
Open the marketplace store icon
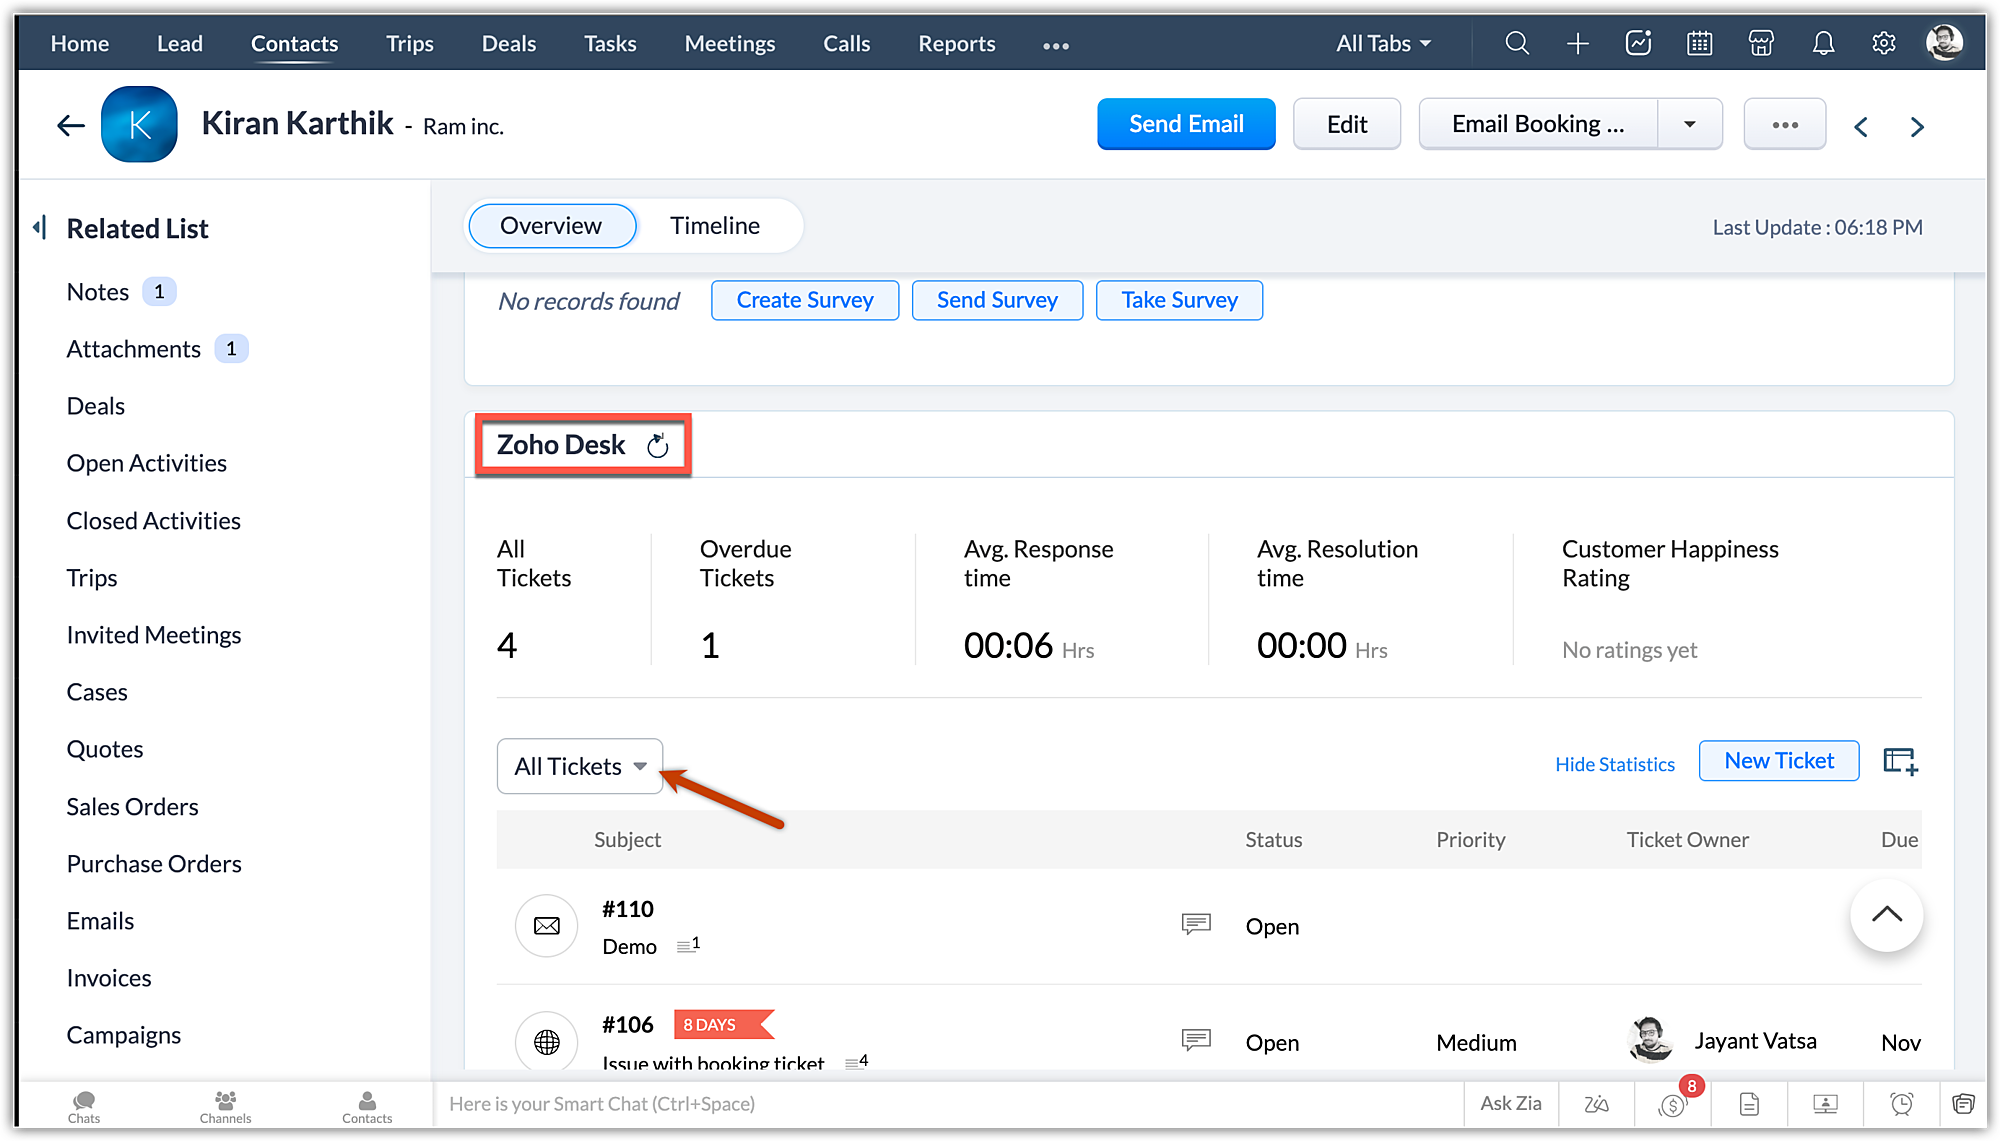pos(1761,43)
